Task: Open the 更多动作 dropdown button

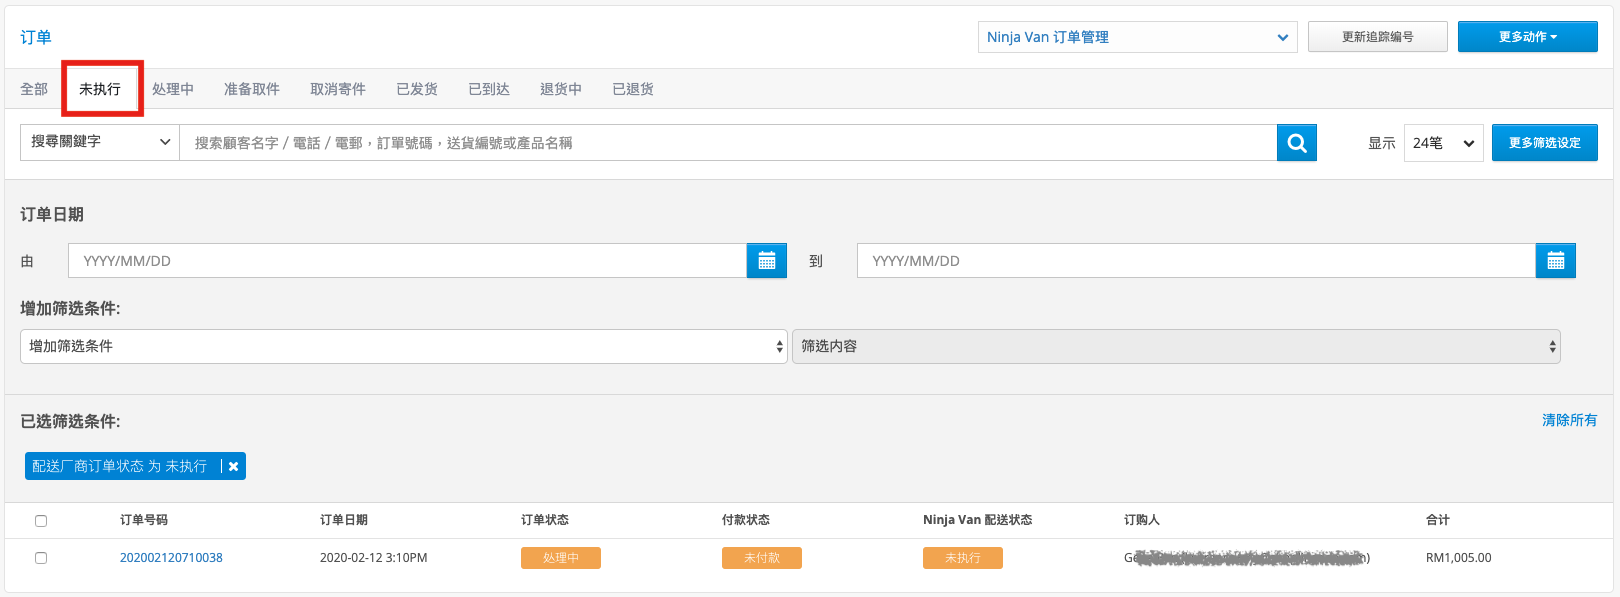Action: click(1528, 37)
